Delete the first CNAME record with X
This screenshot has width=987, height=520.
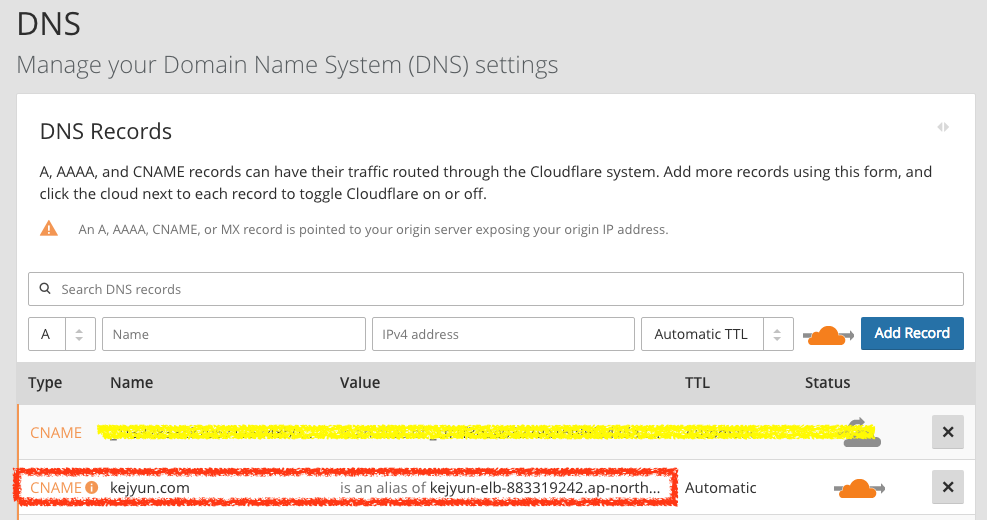click(x=948, y=433)
